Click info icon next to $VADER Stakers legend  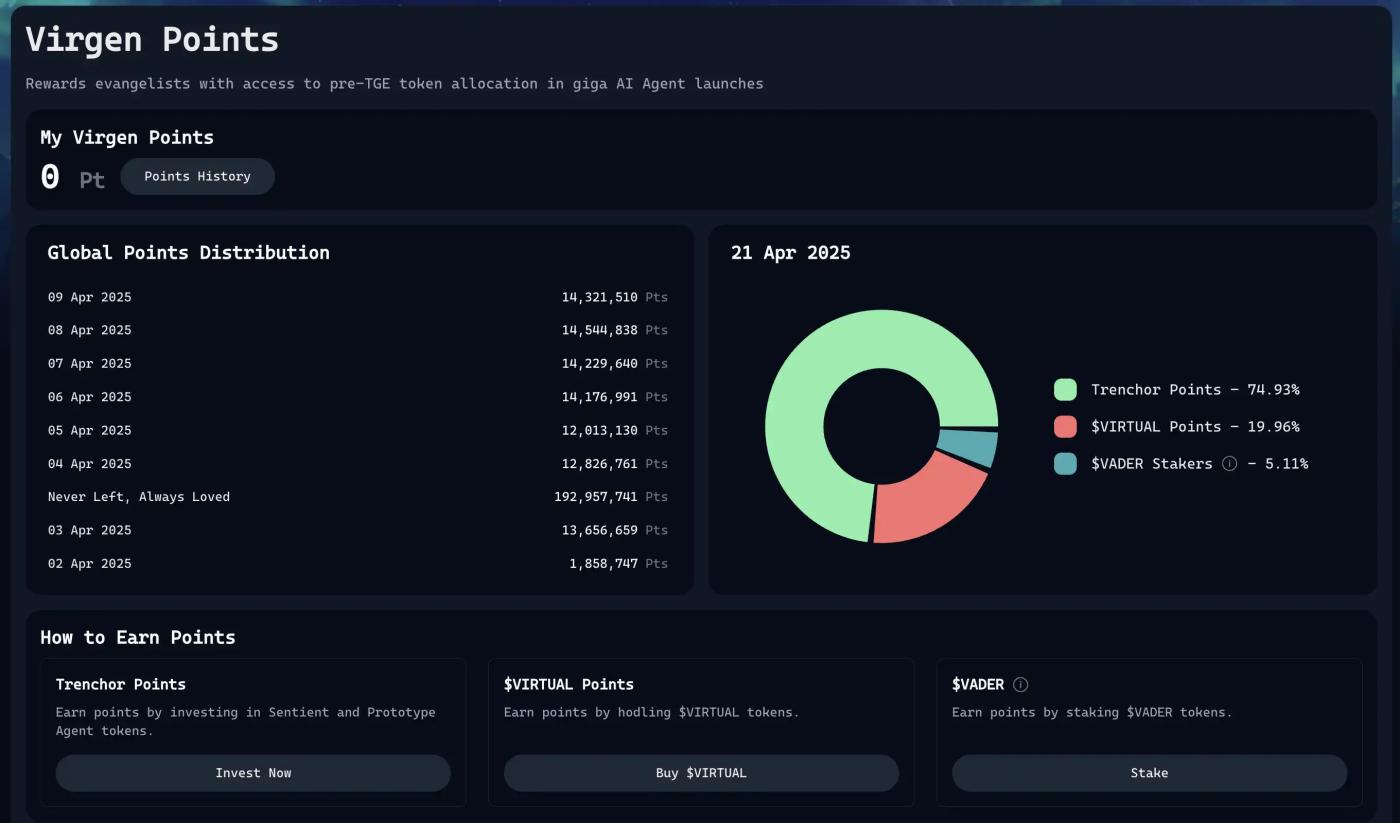tap(1230, 464)
